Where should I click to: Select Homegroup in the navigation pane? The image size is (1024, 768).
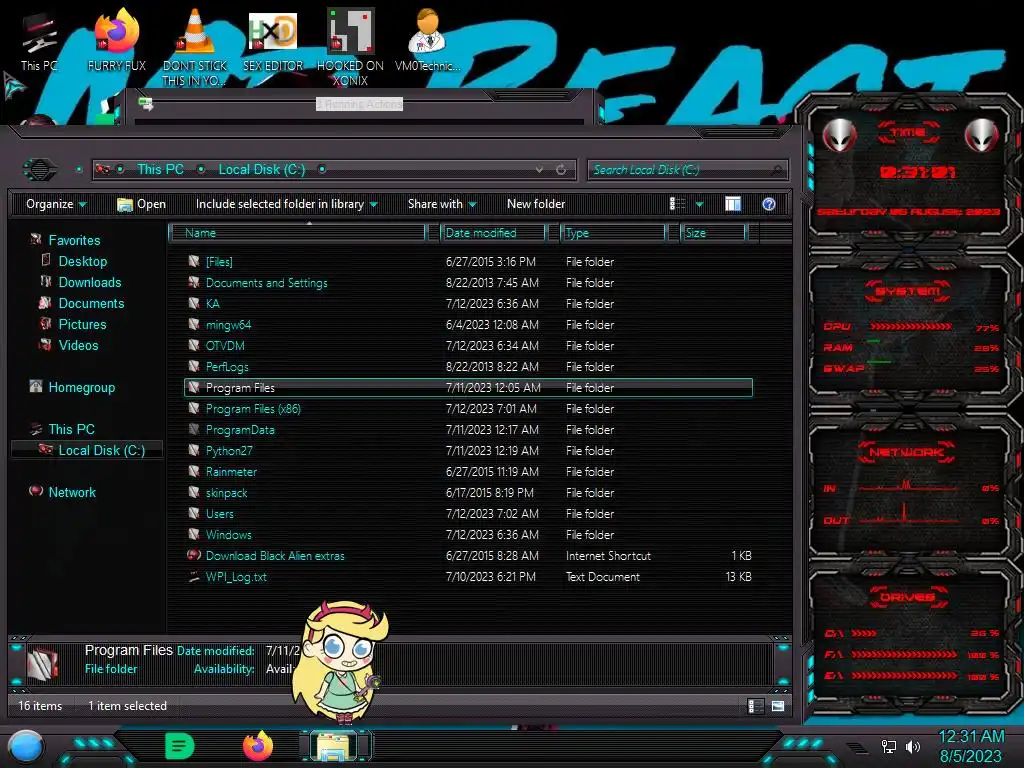tap(82, 387)
